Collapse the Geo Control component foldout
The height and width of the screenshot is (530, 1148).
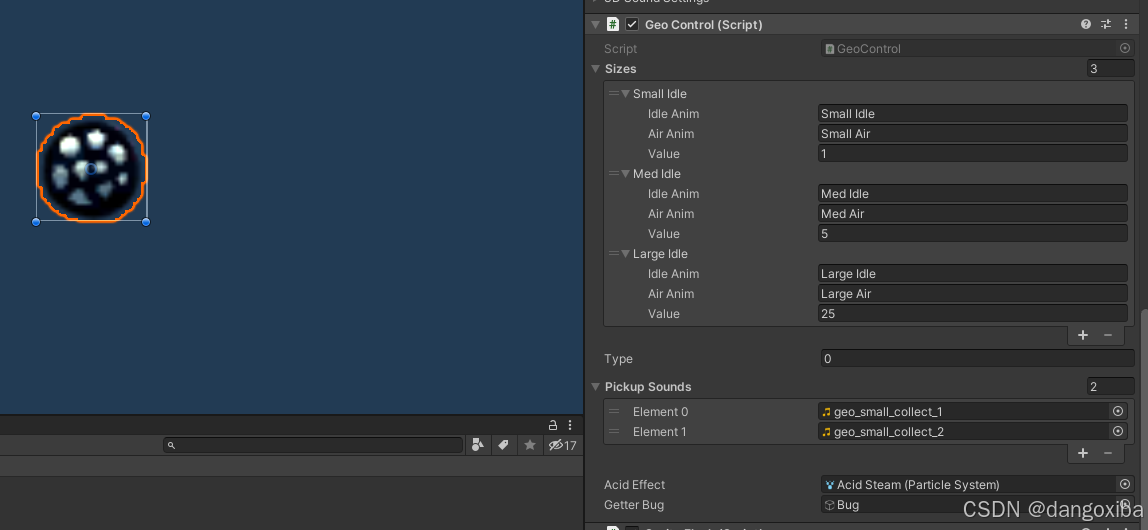click(x=595, y=24)
